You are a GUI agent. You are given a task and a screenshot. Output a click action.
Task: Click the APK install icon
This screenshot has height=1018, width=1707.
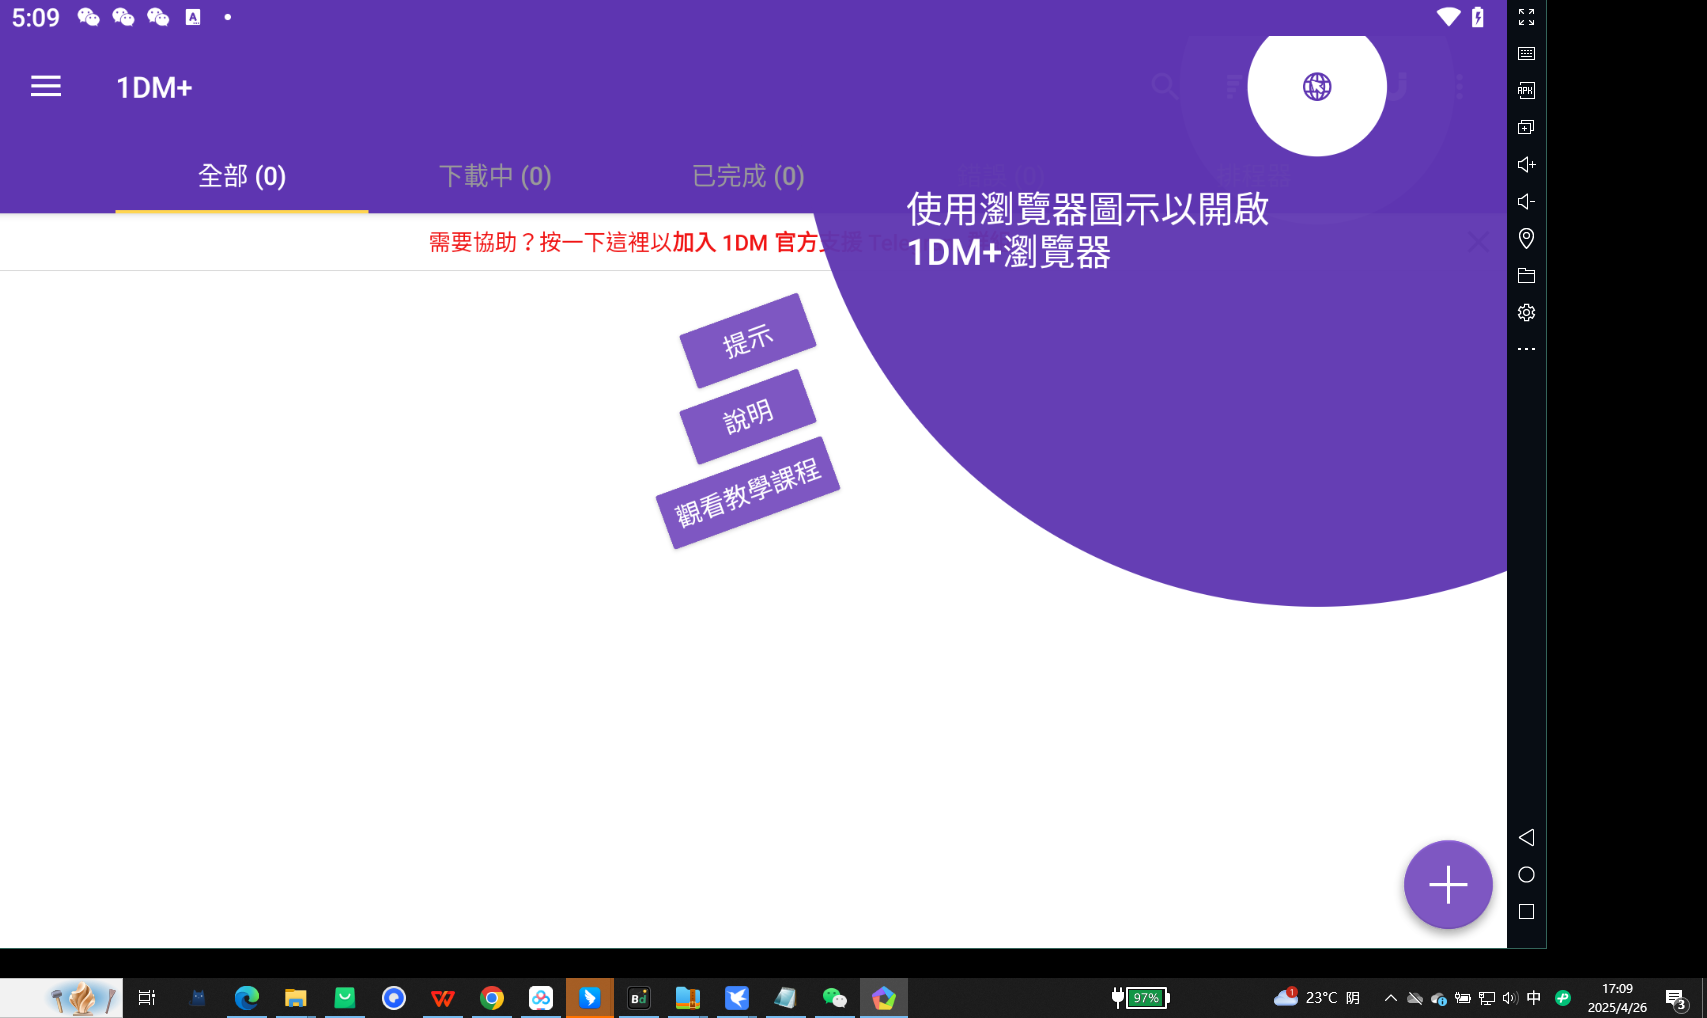[x=1526, y=91]
